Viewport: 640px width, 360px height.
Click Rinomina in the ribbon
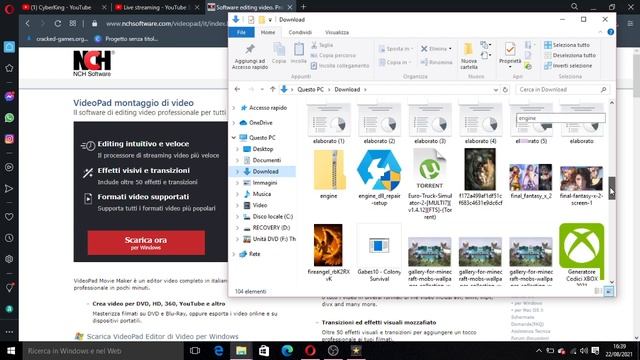[x=436, y=62]
